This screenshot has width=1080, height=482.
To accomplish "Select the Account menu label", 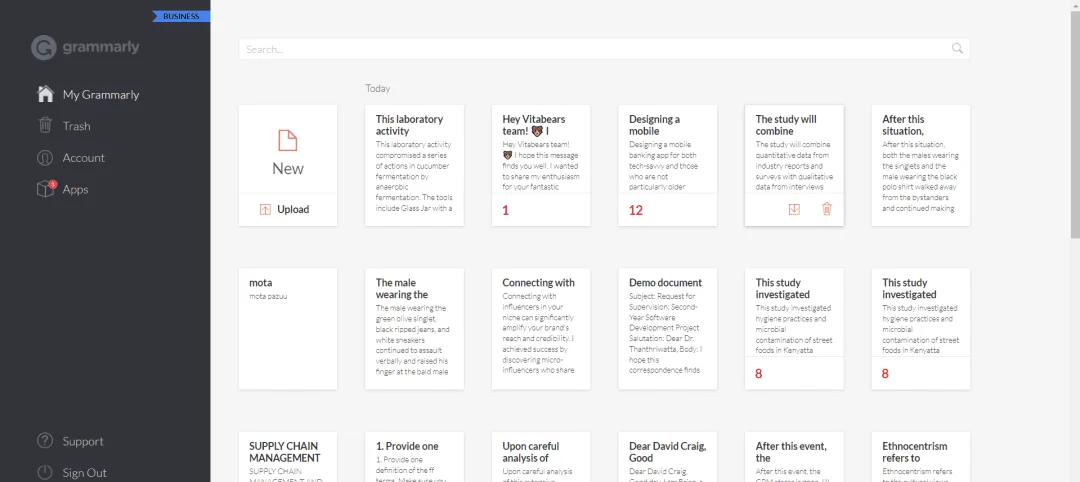I will tap(83, 158).
